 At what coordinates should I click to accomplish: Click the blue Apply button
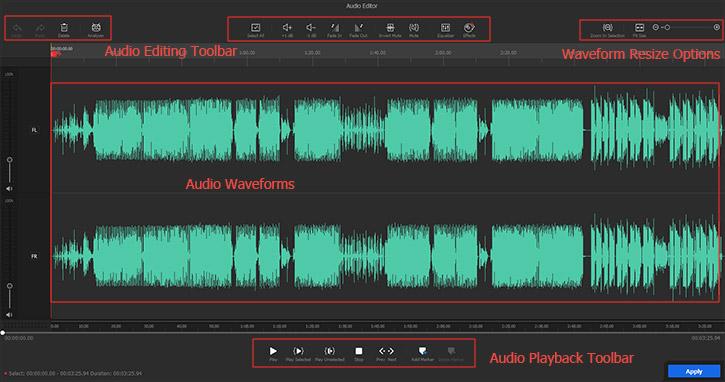[x=694, y=371]
